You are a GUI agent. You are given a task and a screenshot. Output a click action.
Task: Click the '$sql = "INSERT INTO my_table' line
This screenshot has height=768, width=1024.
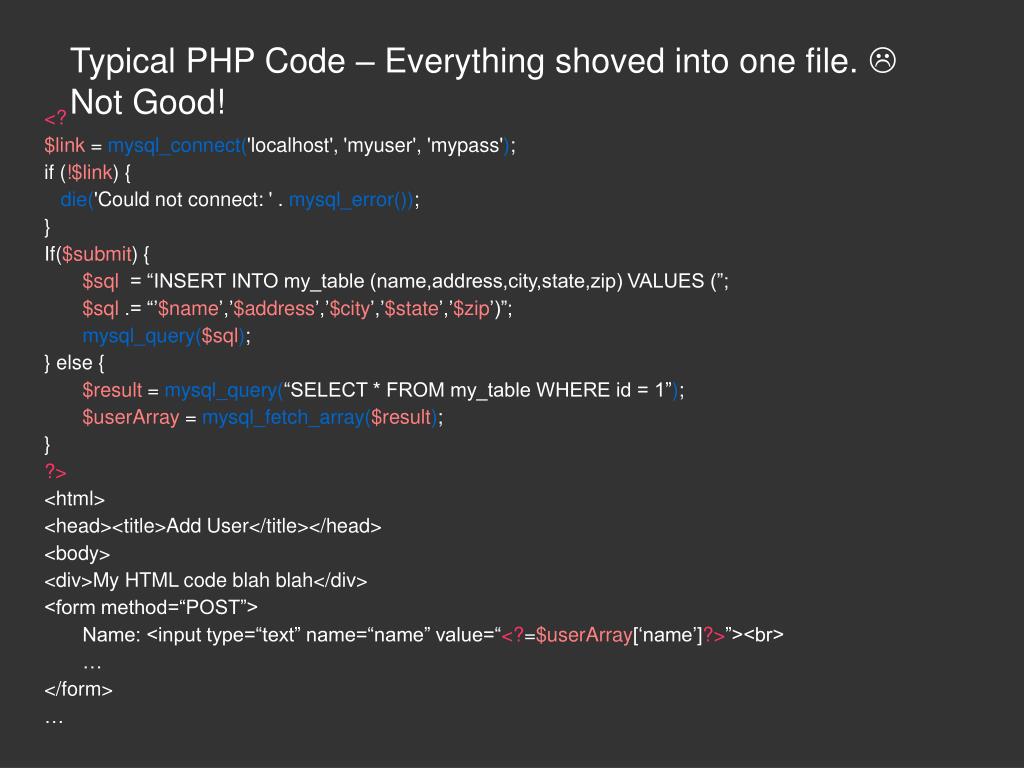point(406,281)
